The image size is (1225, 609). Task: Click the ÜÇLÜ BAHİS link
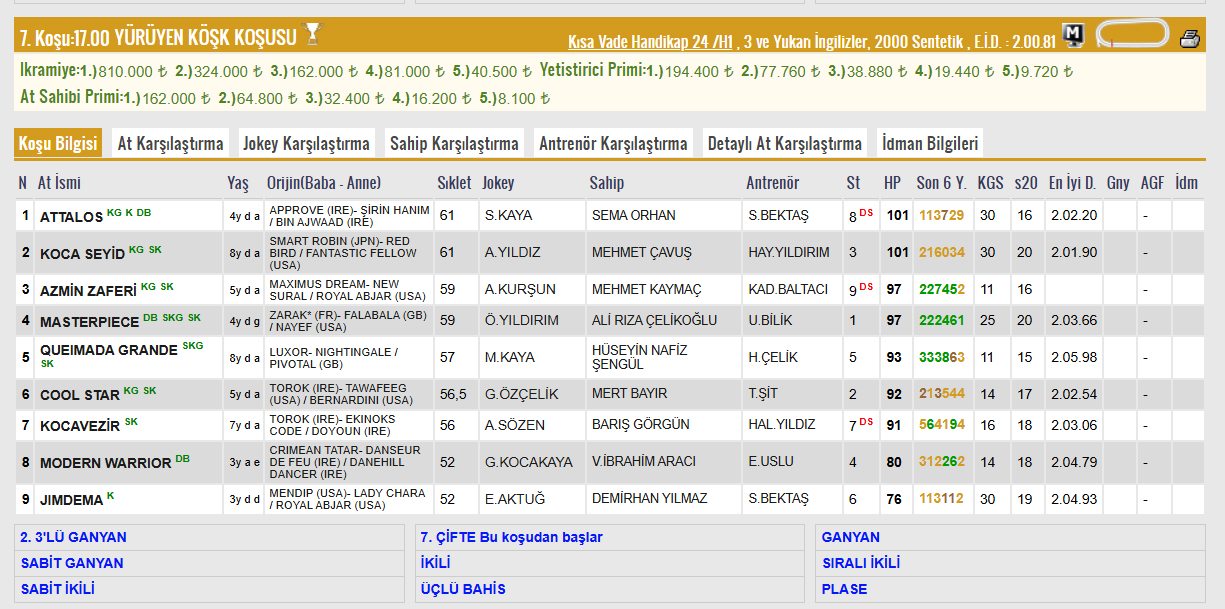click(x=463, y=589)
